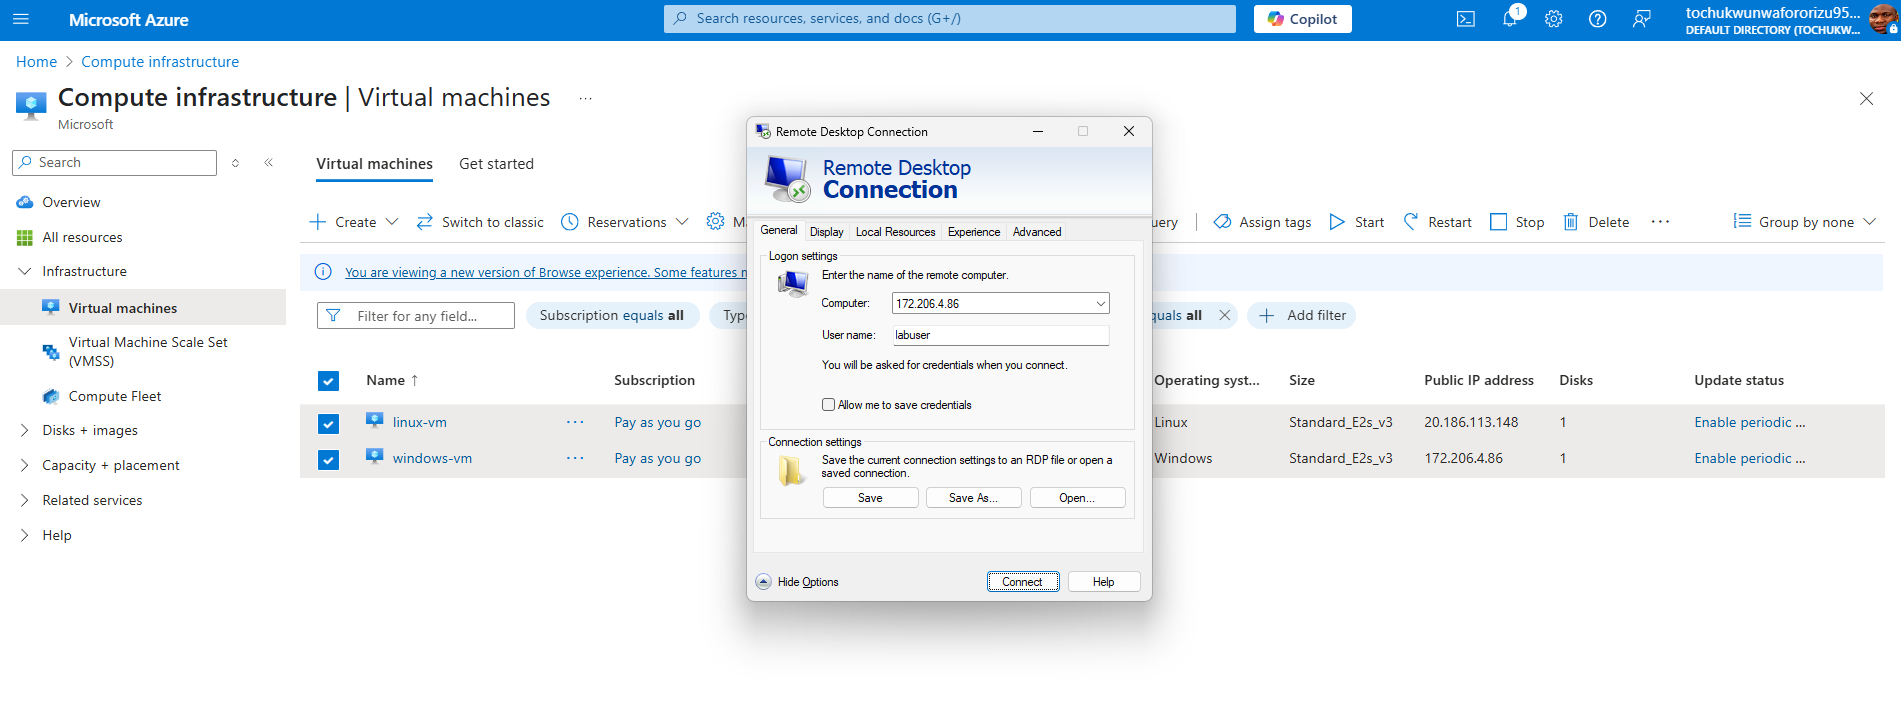Switch to Display tab in Remote Desktop
1901x722 pixels.
pyautogui.click(x=826, y=232)
